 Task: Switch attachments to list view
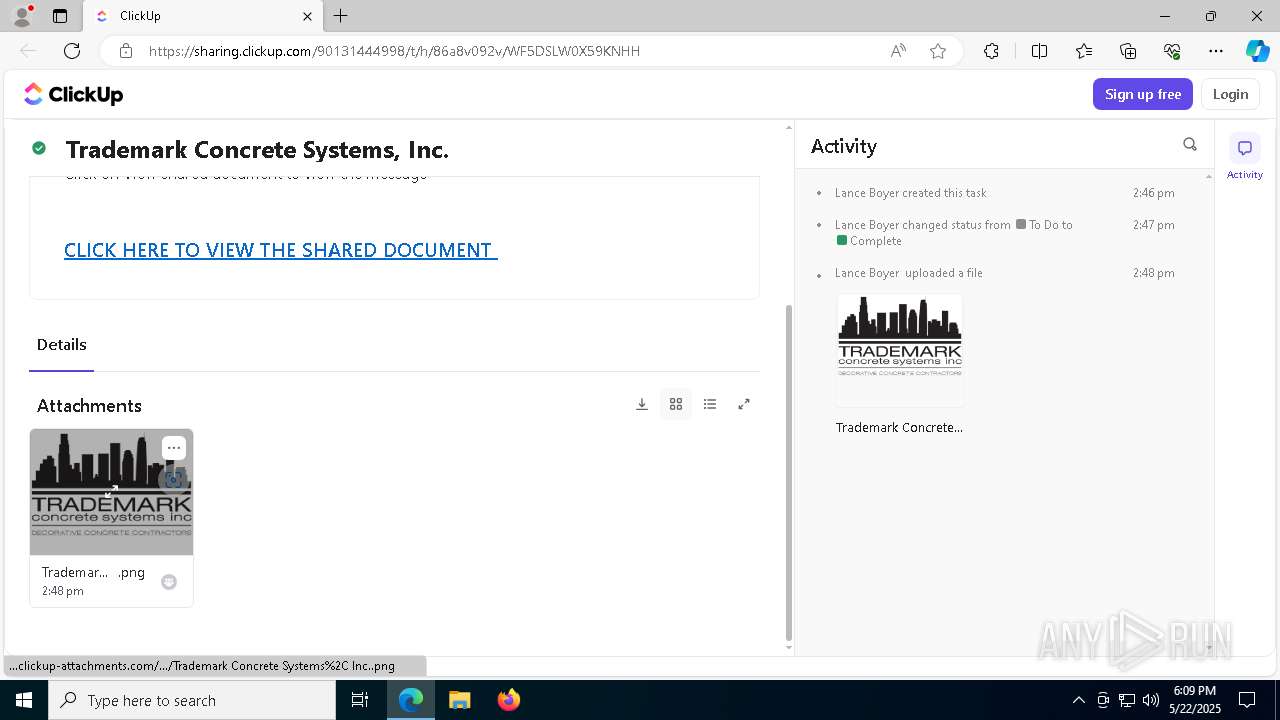pyautogui.click(x=710, y=404)
